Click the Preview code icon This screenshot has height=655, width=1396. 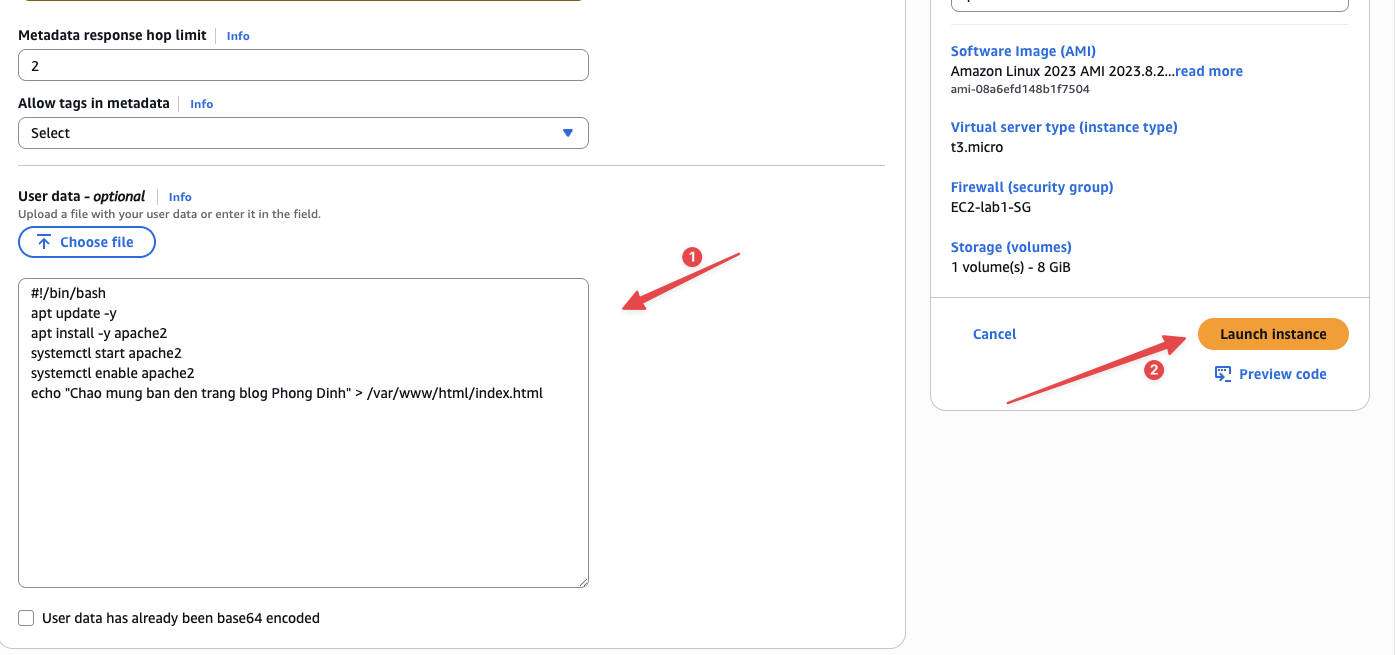tap(1223, 374)
